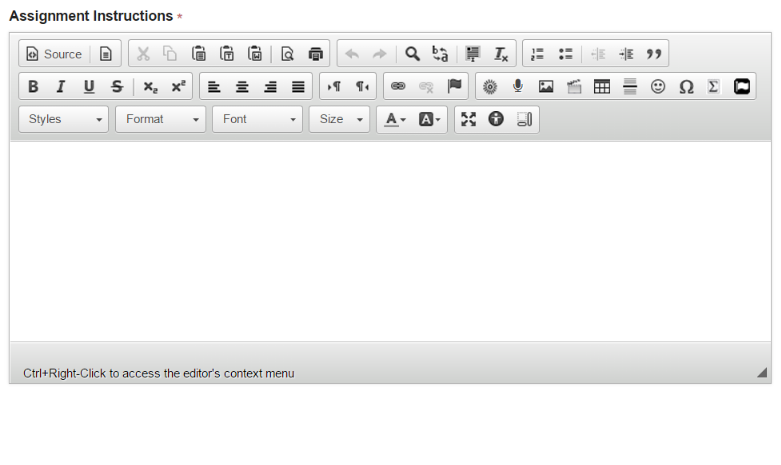Insert a Table
The width and height of the screenshot is (781, 465).
(602, 87)
